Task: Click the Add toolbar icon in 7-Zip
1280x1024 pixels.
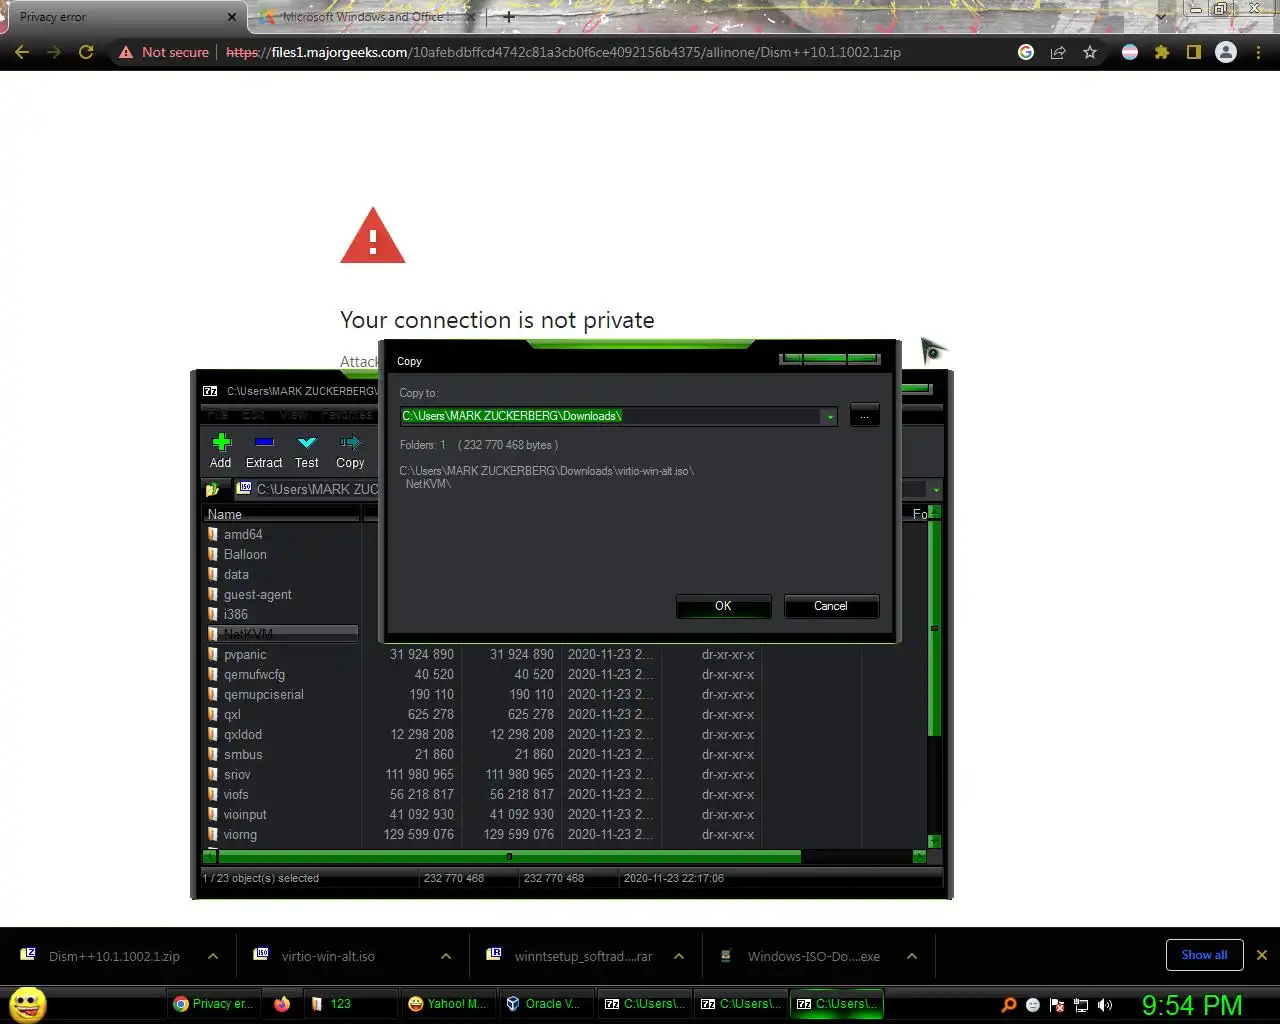Action: tap(221, 443)
